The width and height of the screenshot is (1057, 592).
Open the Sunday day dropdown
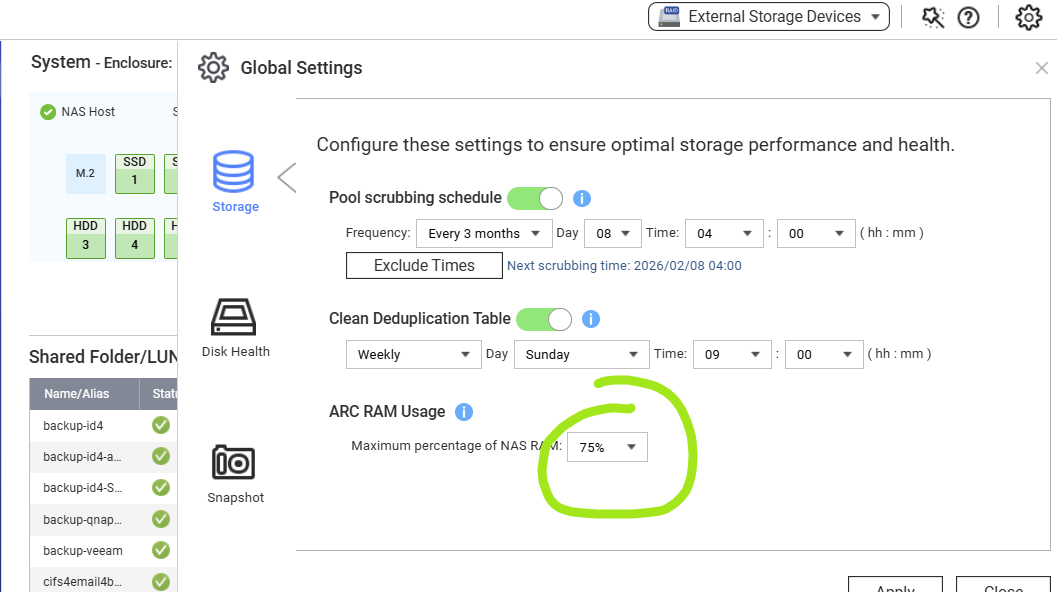coord(581,354)
